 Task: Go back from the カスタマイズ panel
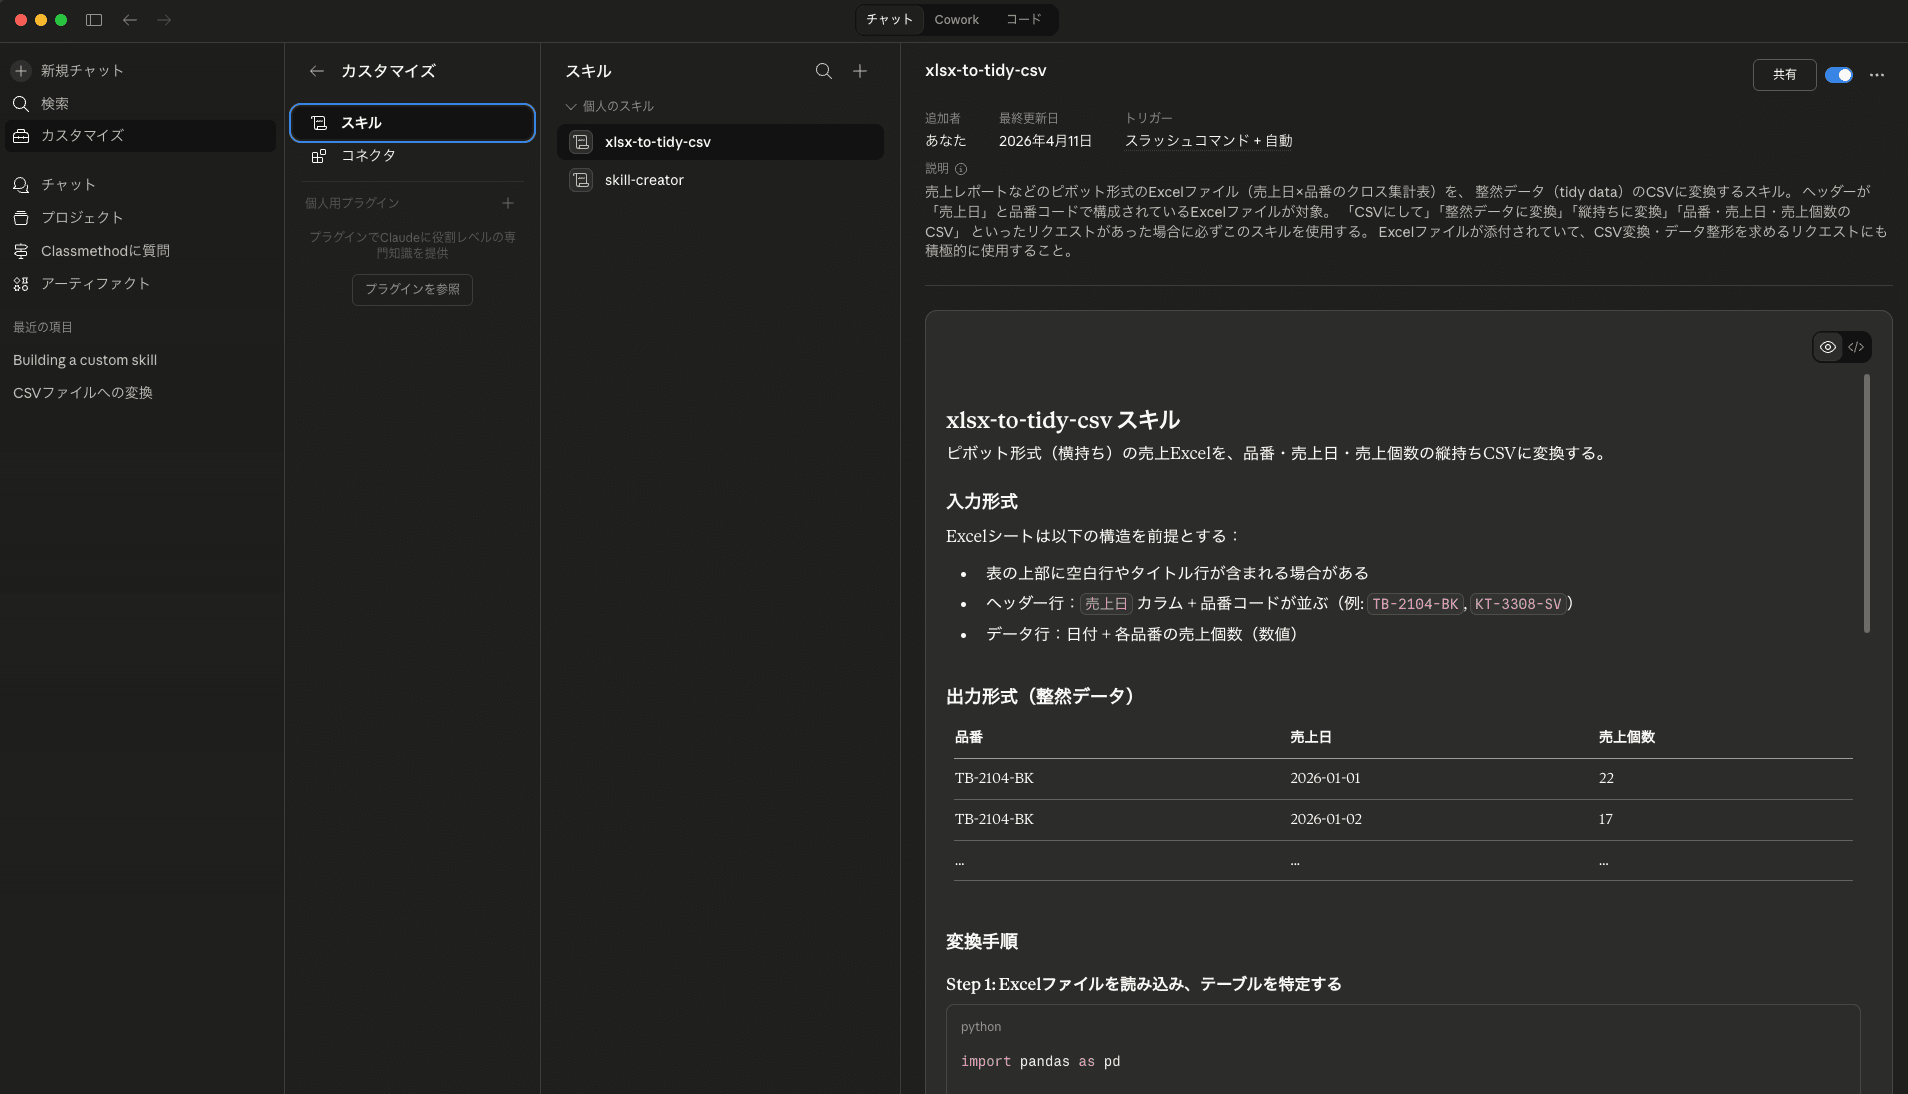tap(315, 71)
